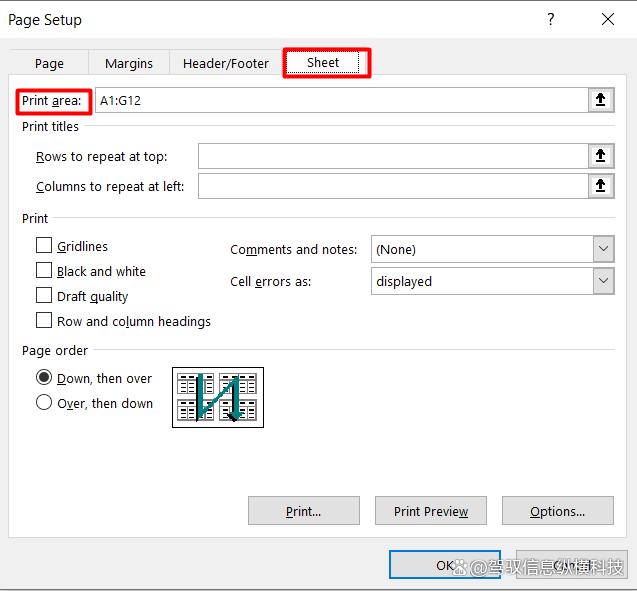Screen dimensions: 637x591
Task: Go to Header/Footer tab
Action: click(x=226, y=63)
